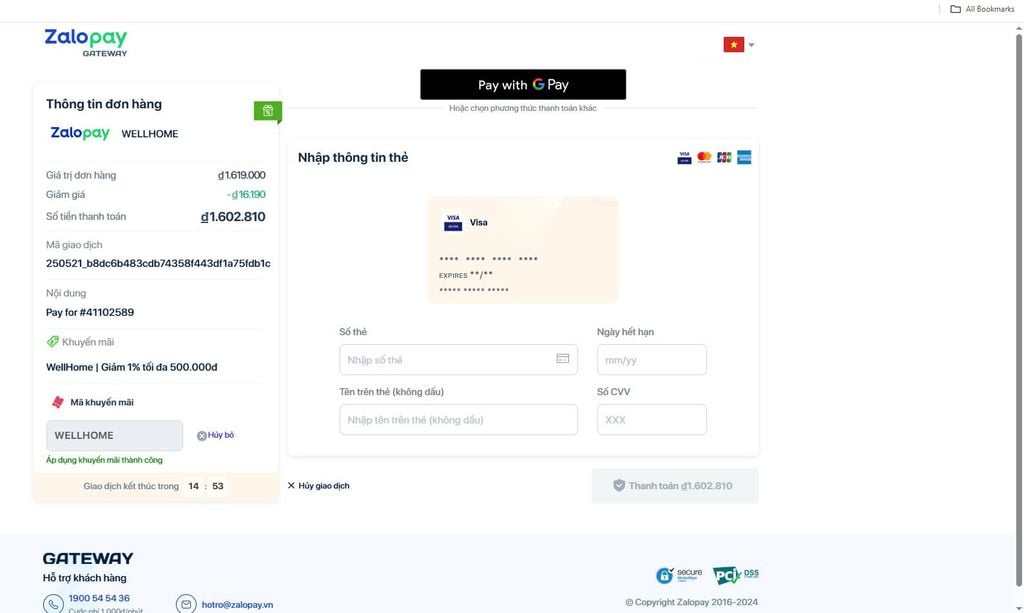
Task: Click the total amount ₫1.602.810 in order info
Action: click(x=233, y=217)
